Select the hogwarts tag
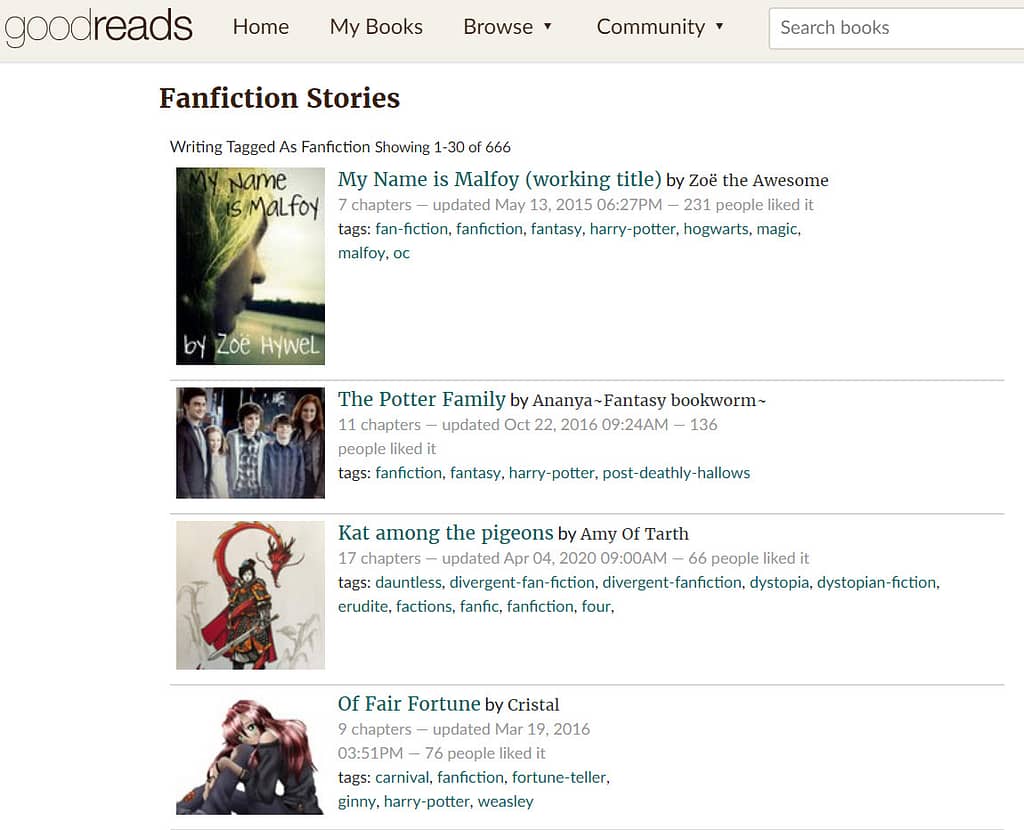Viewport: 1024px width, 830px height. (716, 229)
